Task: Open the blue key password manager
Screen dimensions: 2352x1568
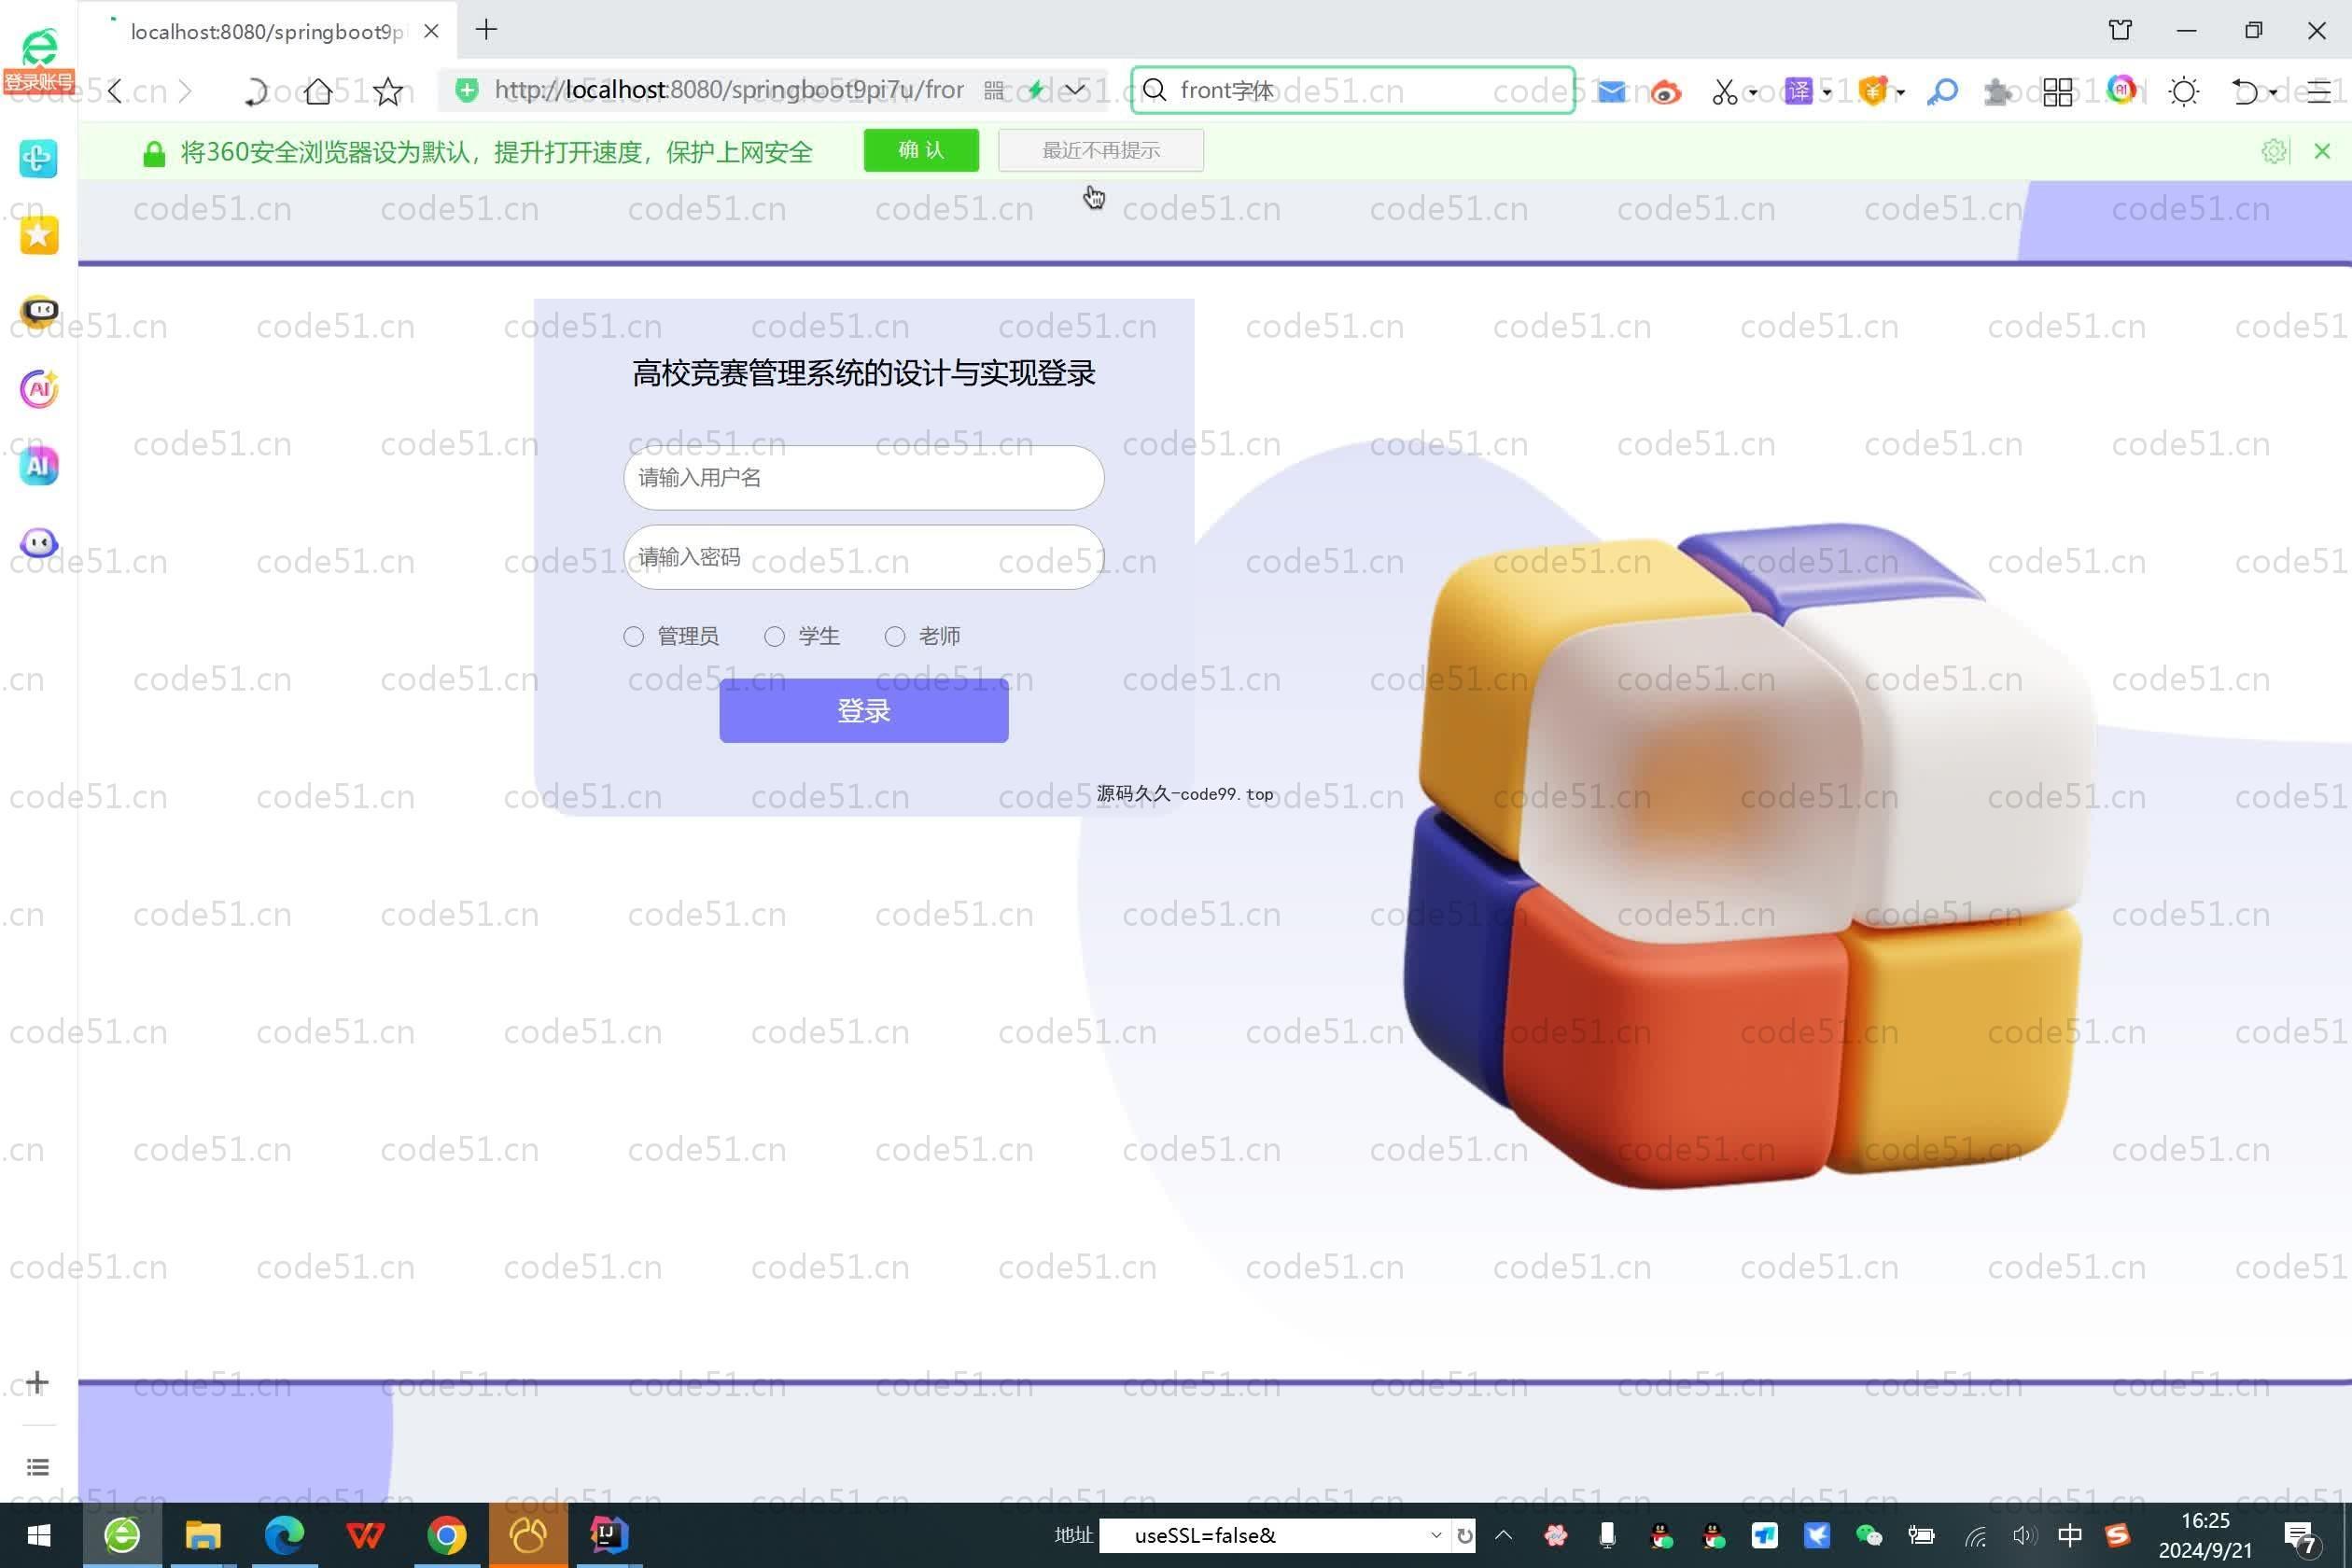Action: tap(1942, 92)
